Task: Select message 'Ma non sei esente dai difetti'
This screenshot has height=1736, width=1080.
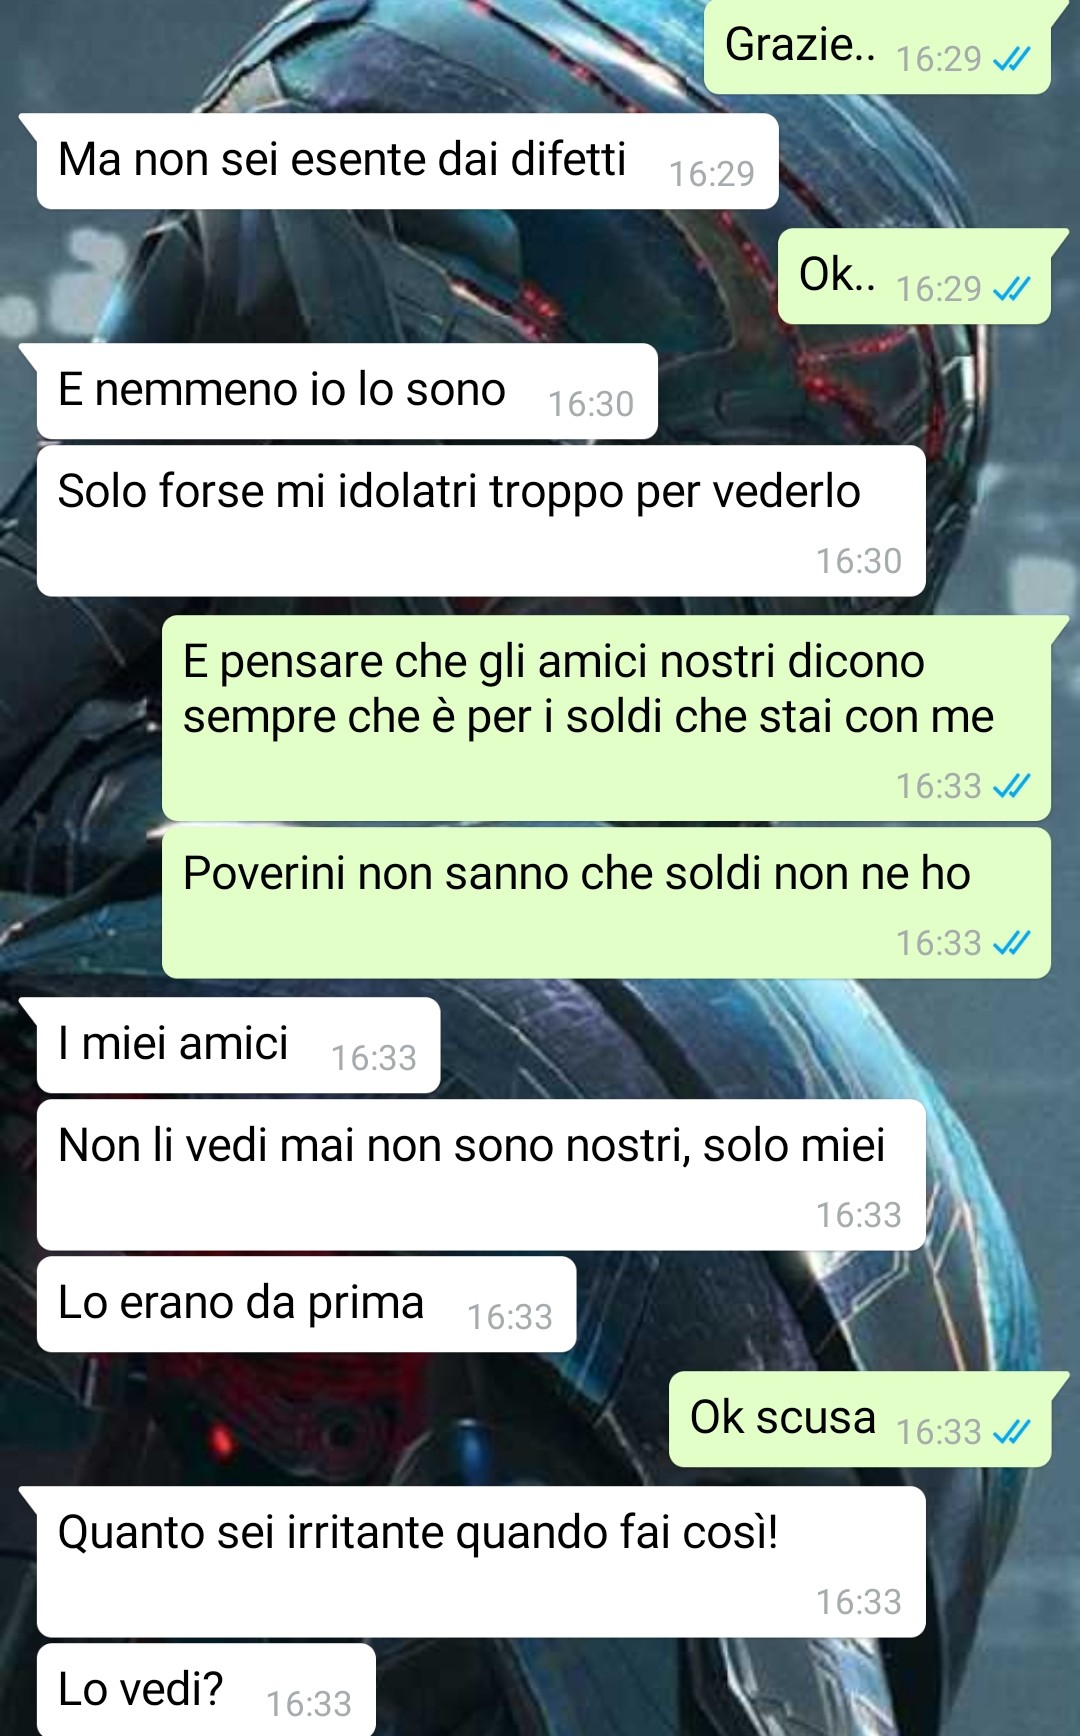Action: point(407,161)
